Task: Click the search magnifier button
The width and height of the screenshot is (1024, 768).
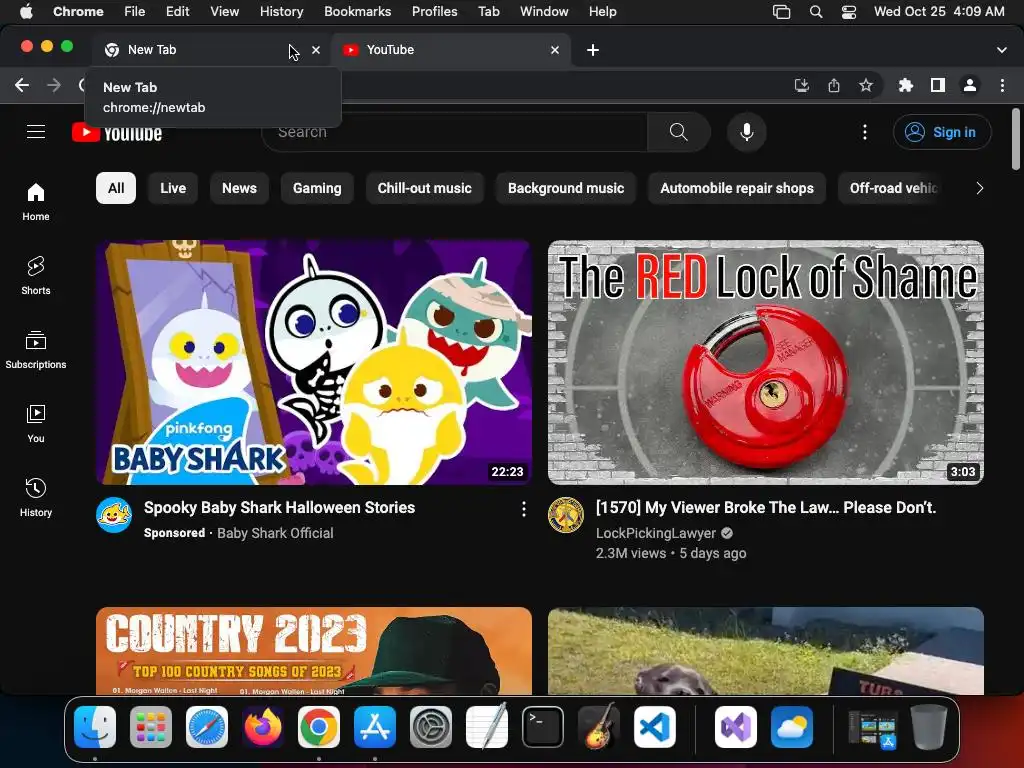Action: [x=679, y=132]
